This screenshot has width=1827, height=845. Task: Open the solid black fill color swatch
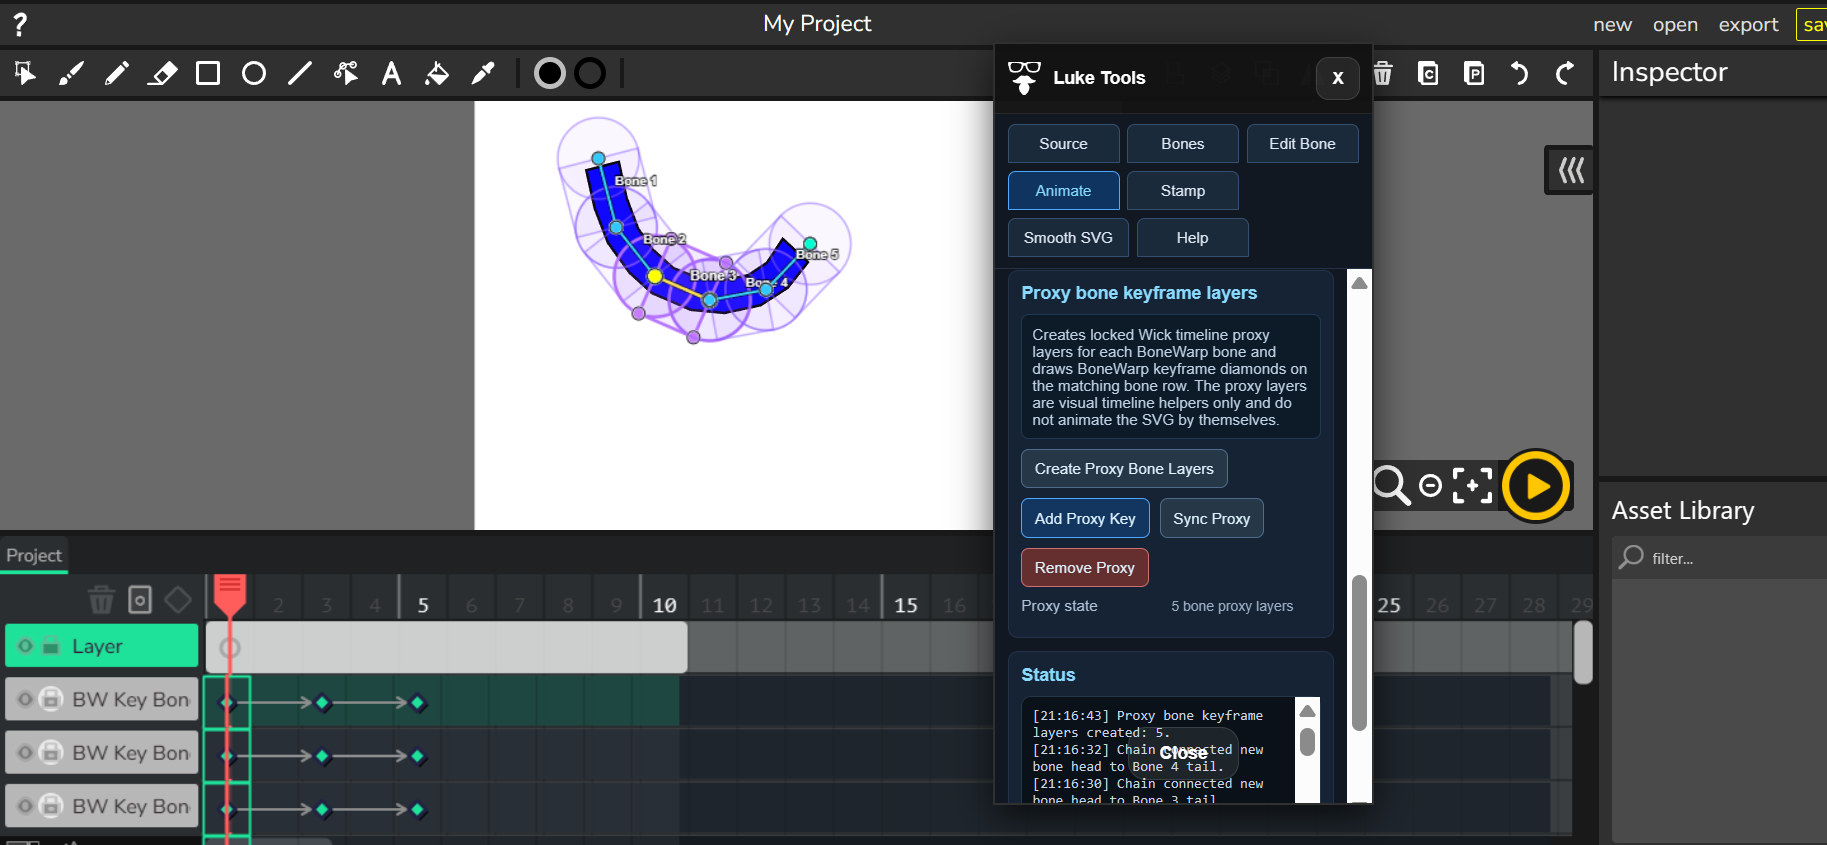550,73
